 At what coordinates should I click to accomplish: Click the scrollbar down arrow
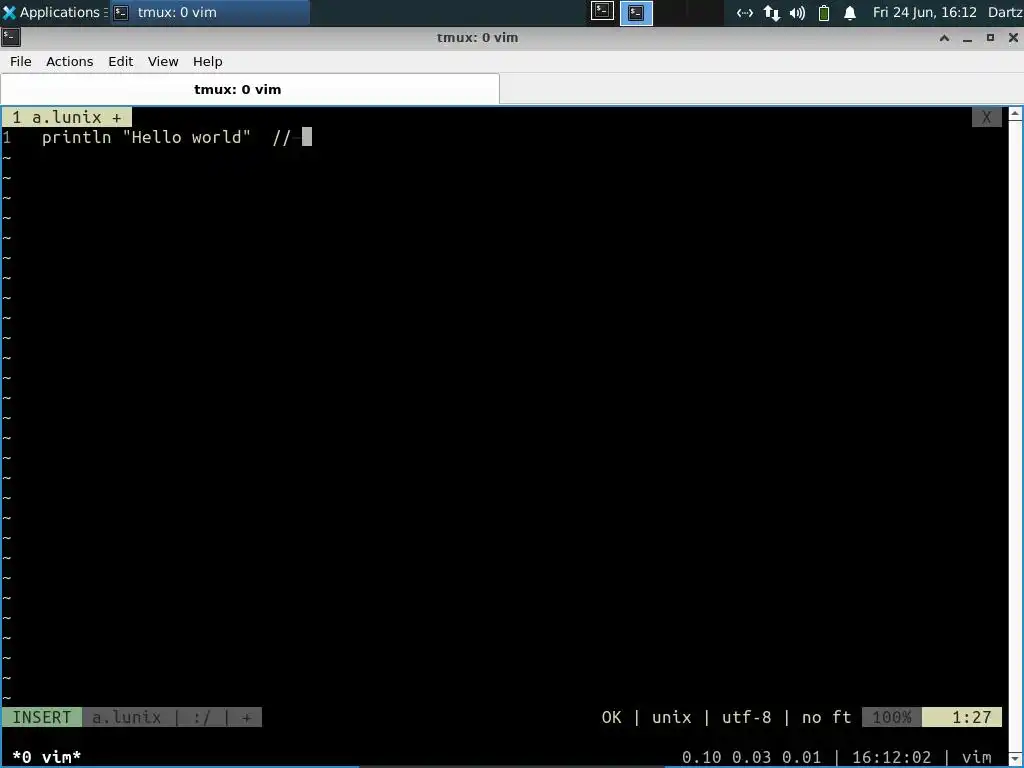(x=1016, y=759)
